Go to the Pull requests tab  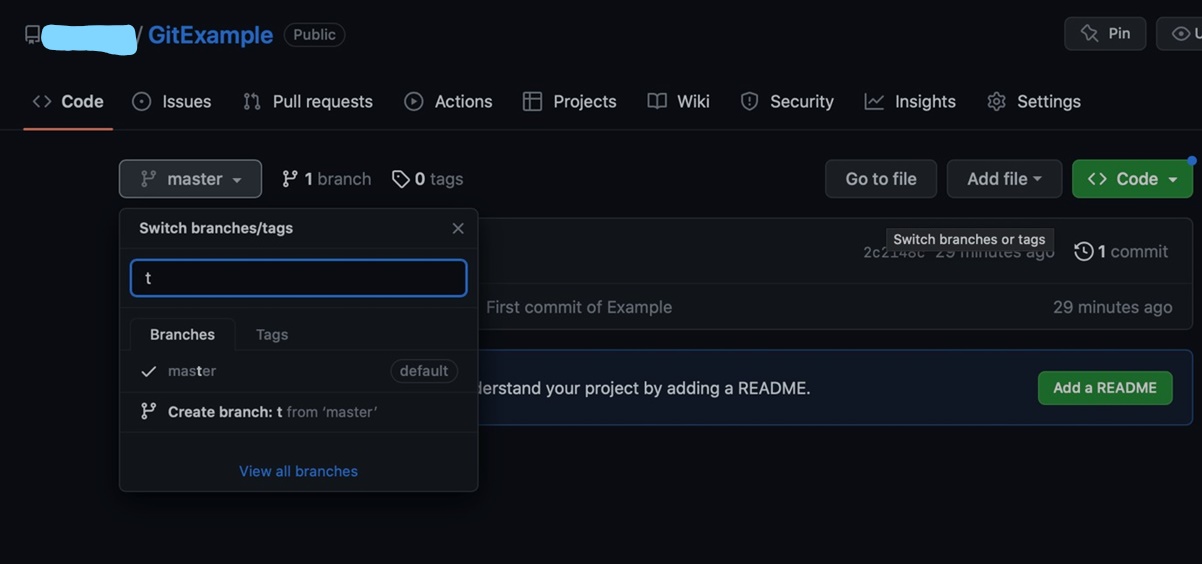click(308, 101)
